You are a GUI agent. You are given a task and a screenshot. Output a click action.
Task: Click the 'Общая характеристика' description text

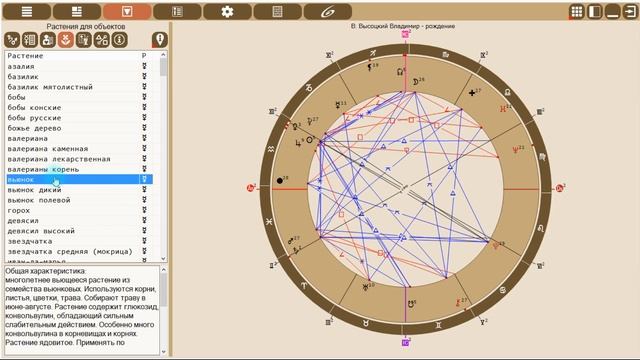tap(46, 271)
